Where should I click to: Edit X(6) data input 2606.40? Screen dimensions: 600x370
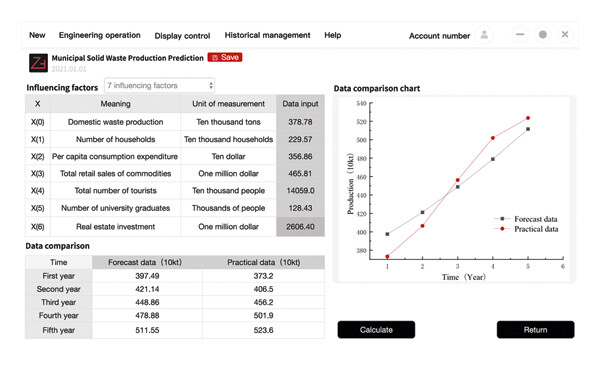pyautogui.click(x=300, y=227)
